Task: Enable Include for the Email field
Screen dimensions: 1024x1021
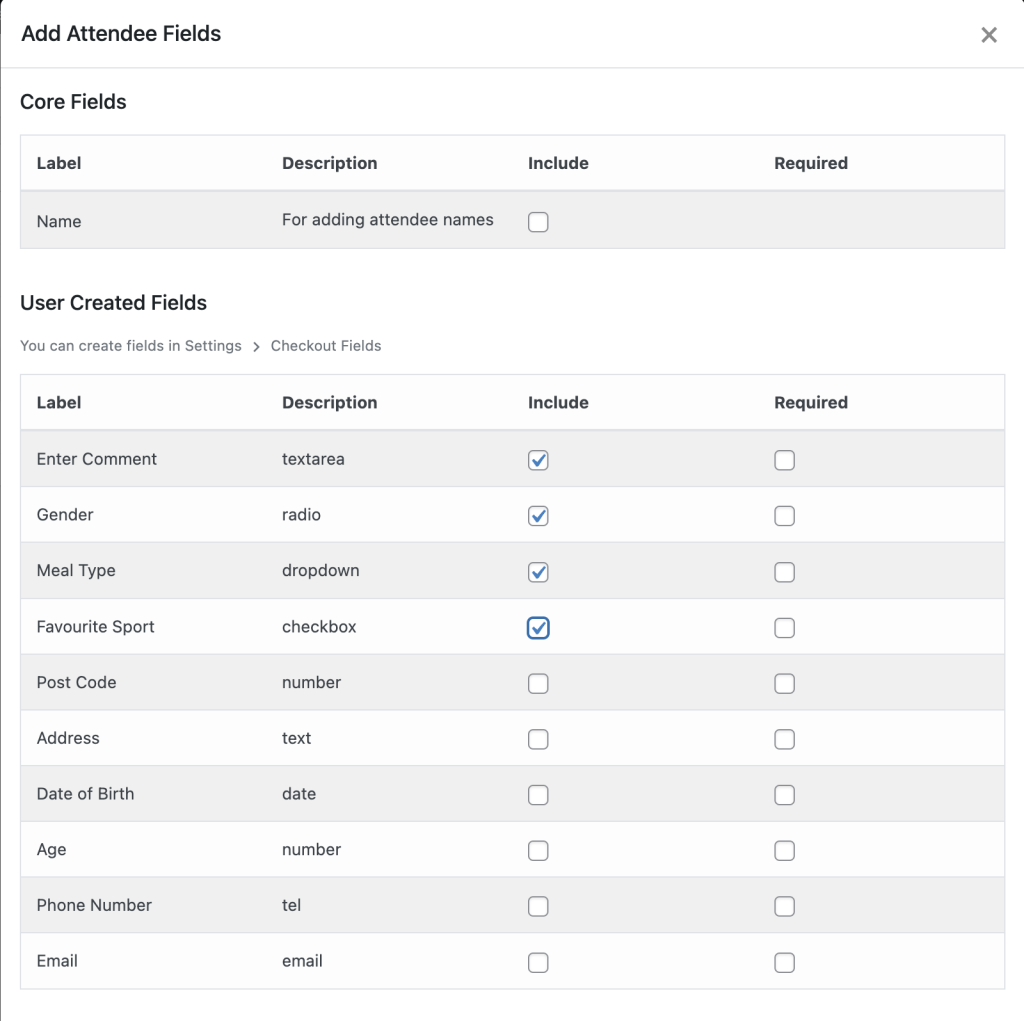Action: [x=538, y=962]
